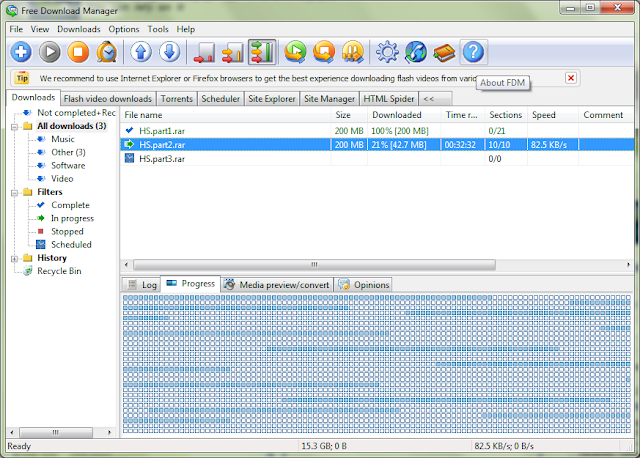Select light traffic usage mode icon
Image resolution: width=640 pixels, height=458 pixels.
coord(204,52)
